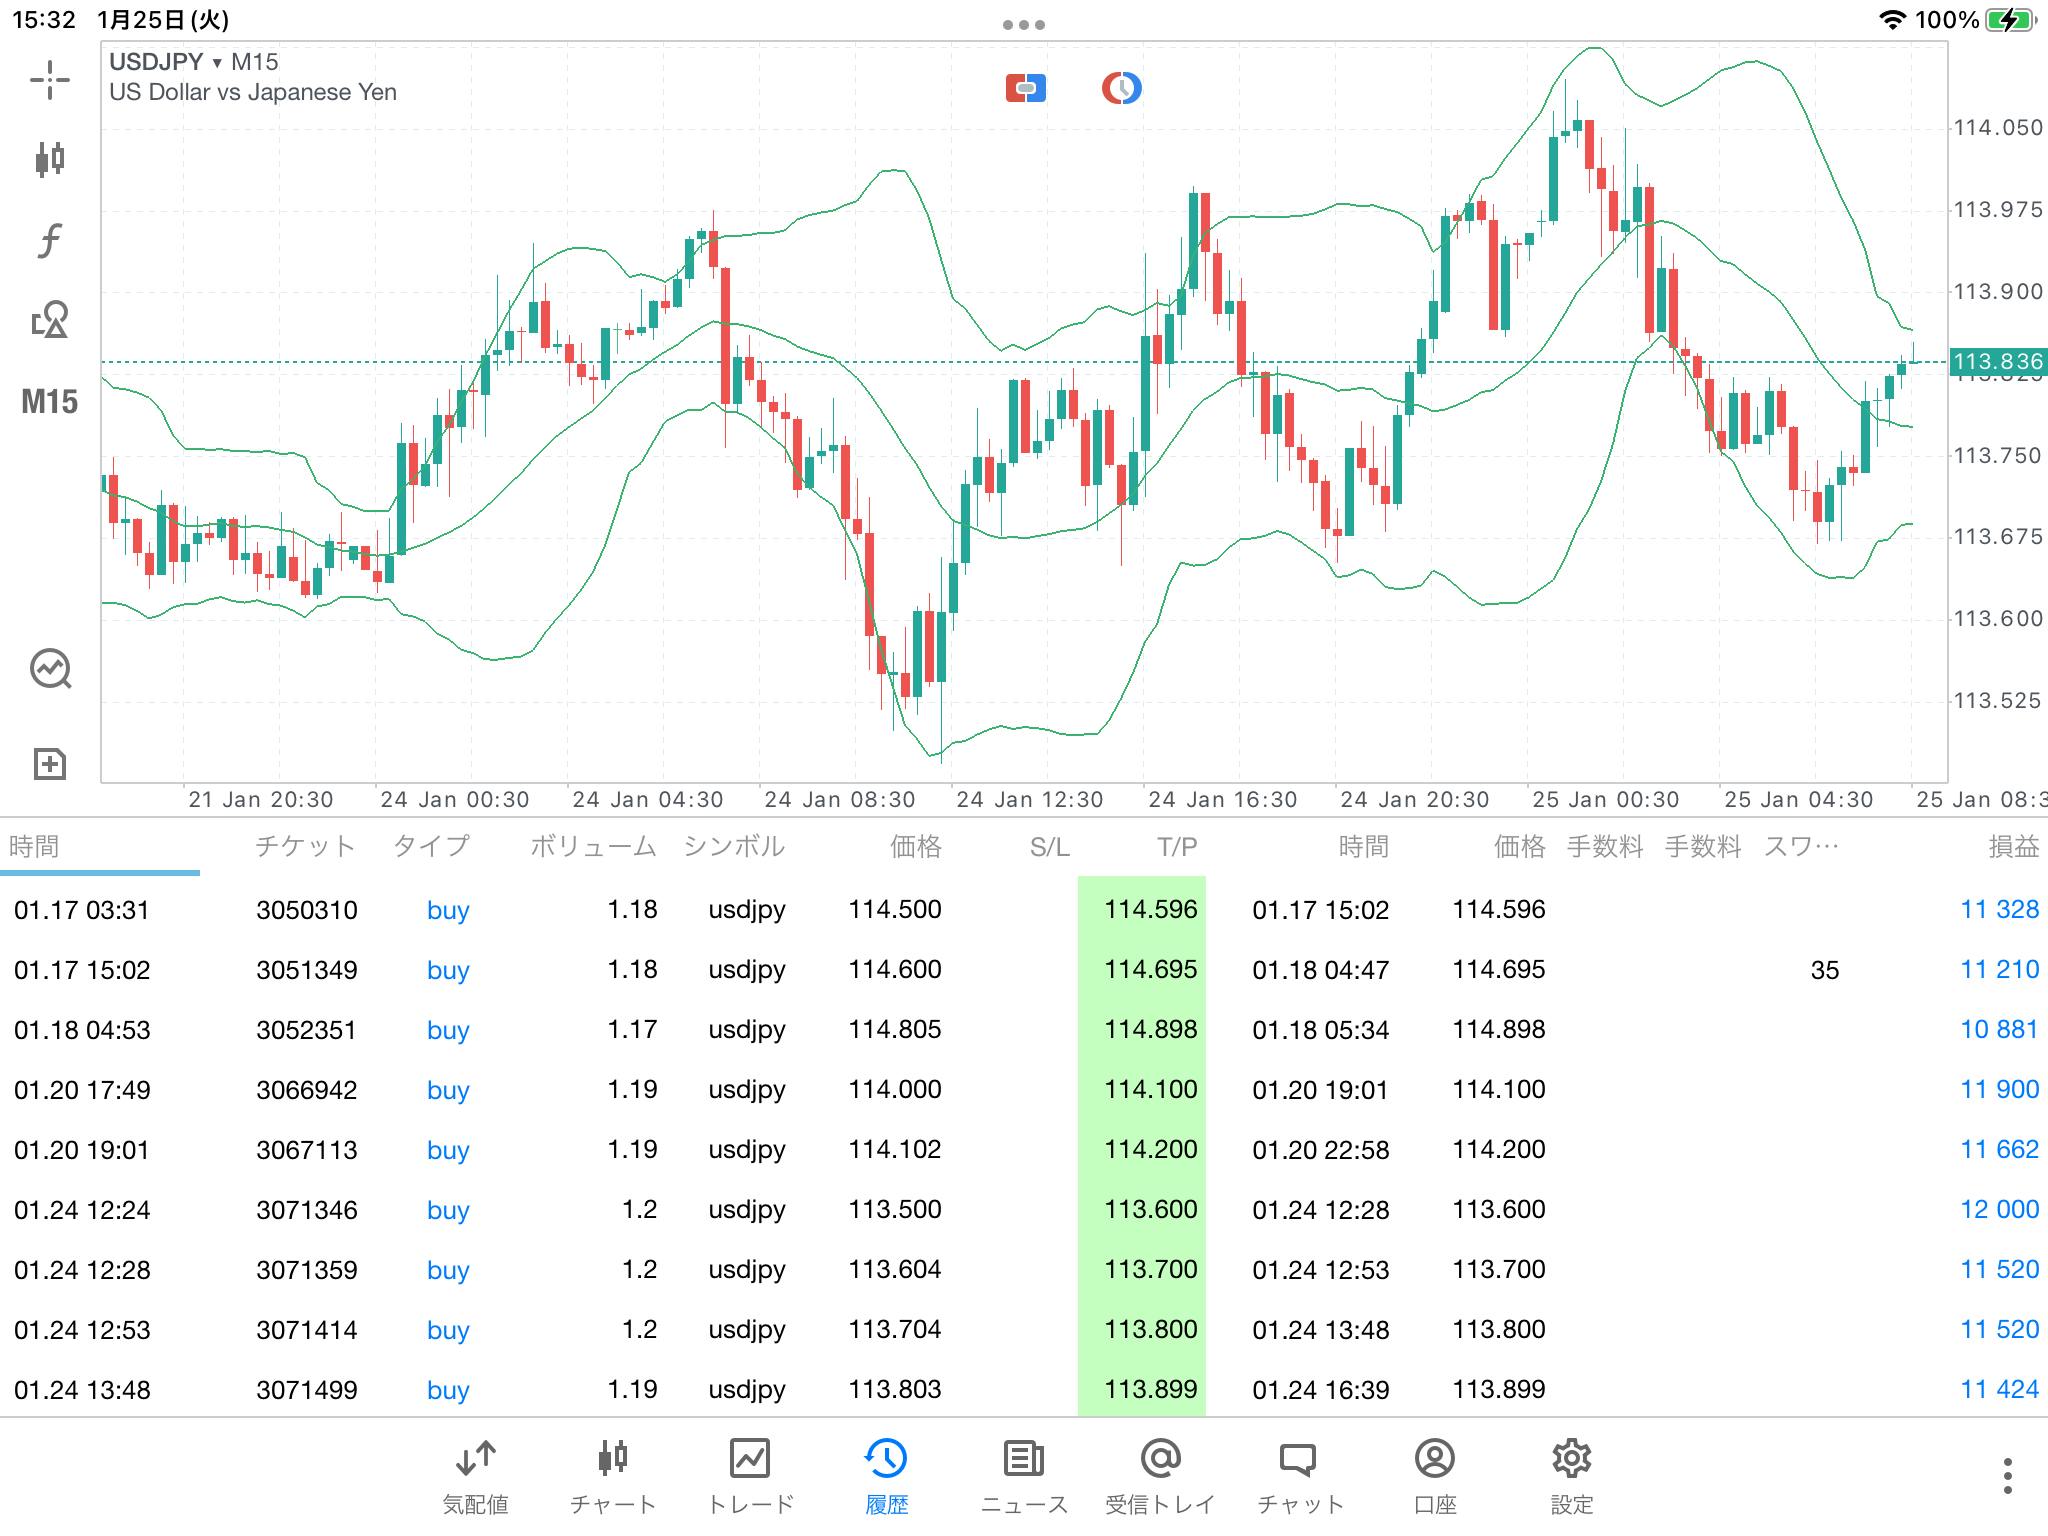This screenshot has width=2048, height=1536.
Task: Select the crosshair cursor tool
Action: 49,80
